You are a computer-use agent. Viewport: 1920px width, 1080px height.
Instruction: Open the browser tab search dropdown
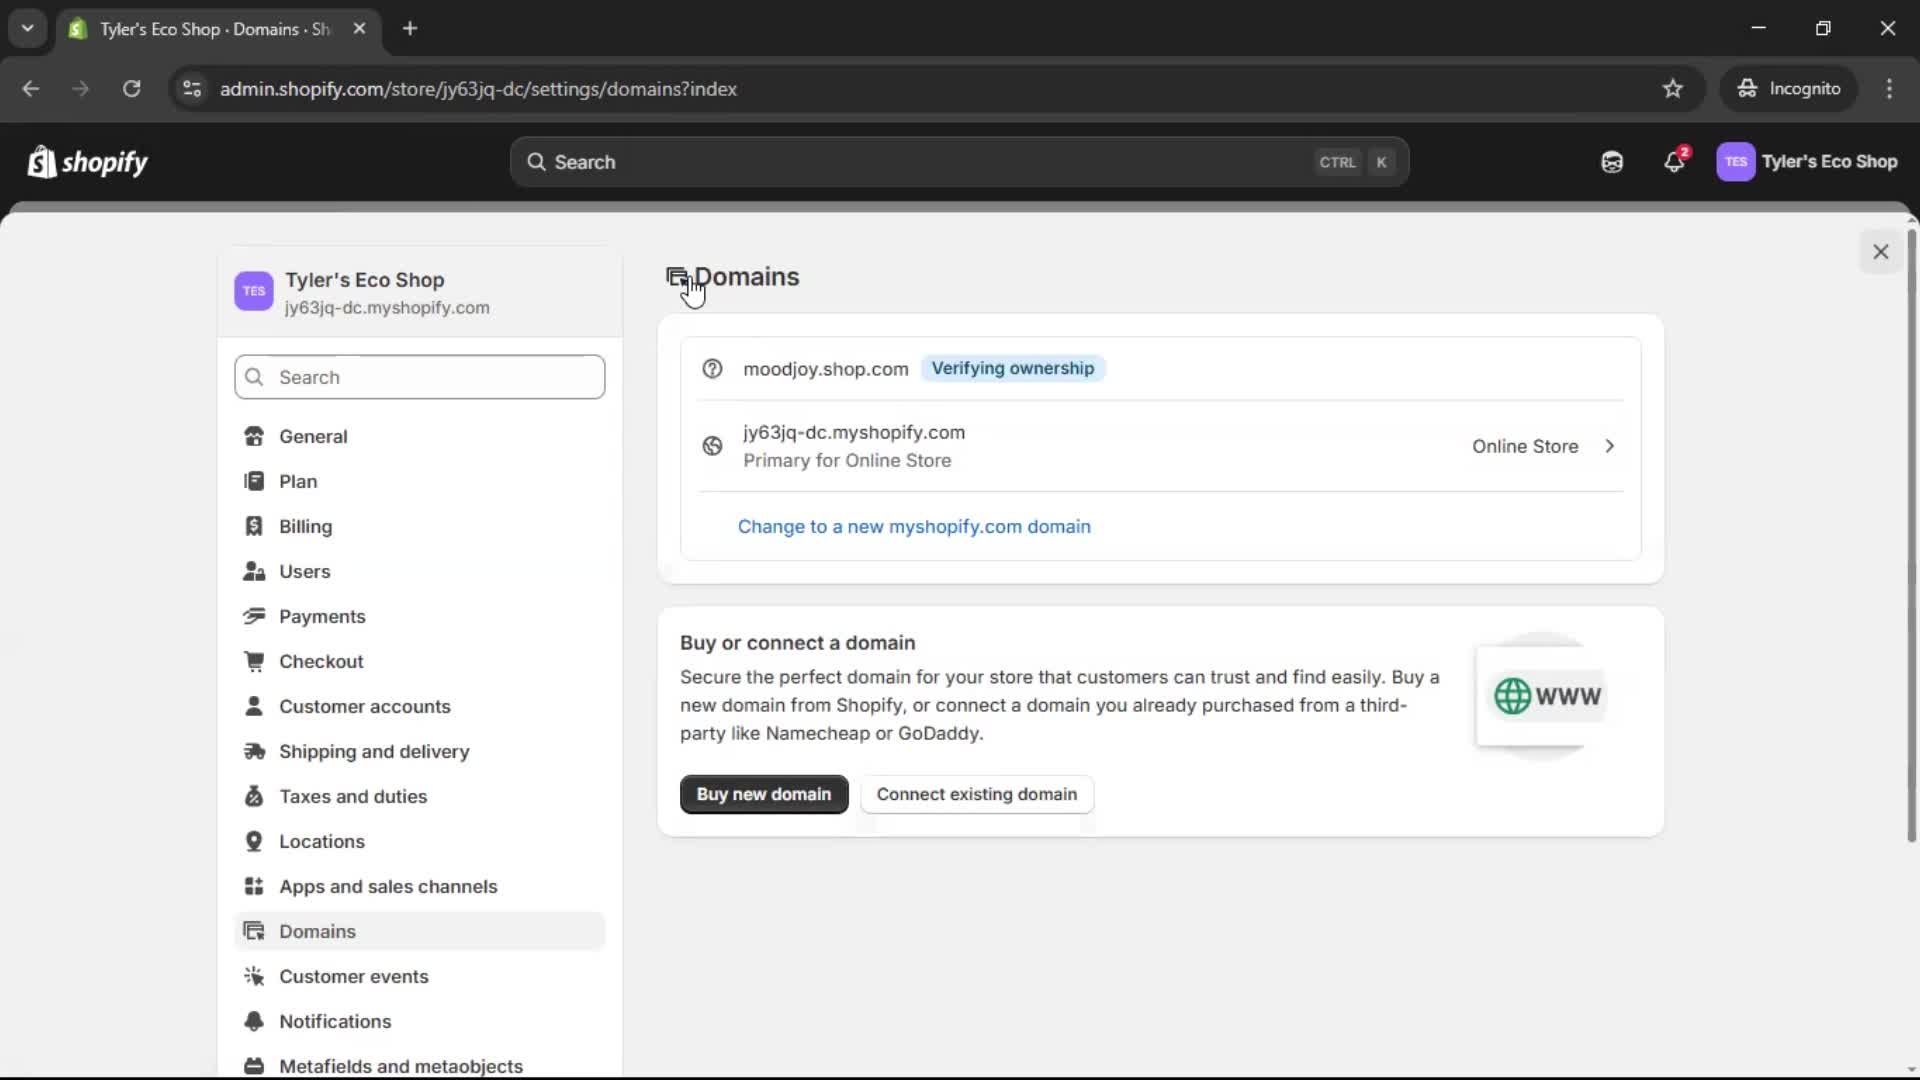tap(27, 29)
